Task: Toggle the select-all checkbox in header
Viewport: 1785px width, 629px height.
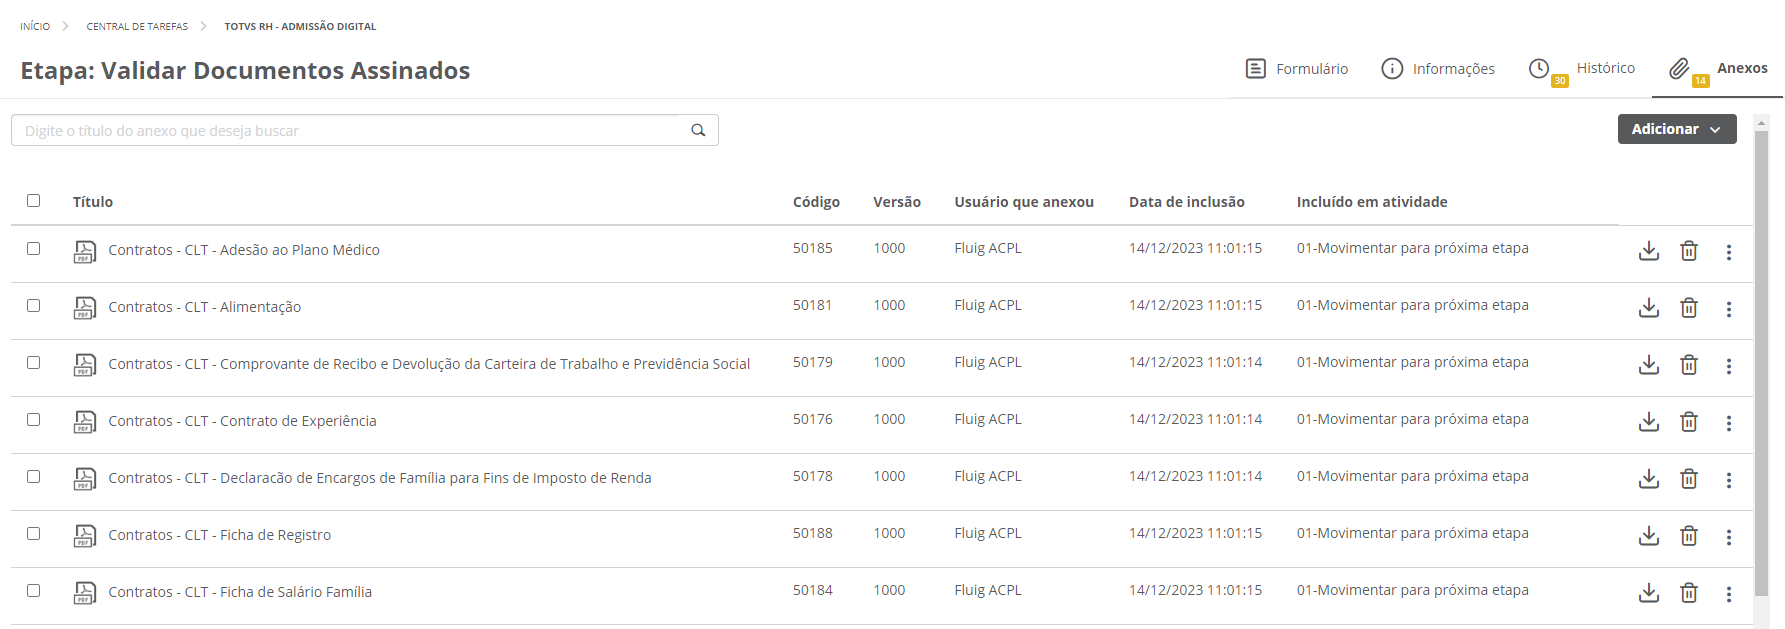Action: pos(34,200)
